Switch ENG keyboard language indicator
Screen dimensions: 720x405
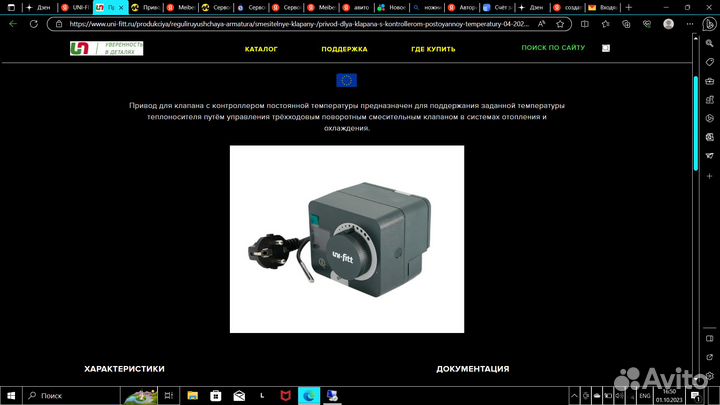point(645,395)
